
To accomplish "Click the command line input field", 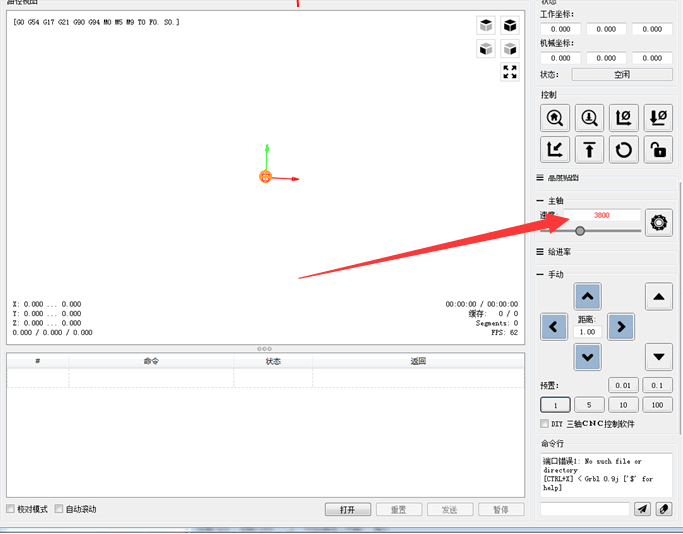I will (585, 509).
